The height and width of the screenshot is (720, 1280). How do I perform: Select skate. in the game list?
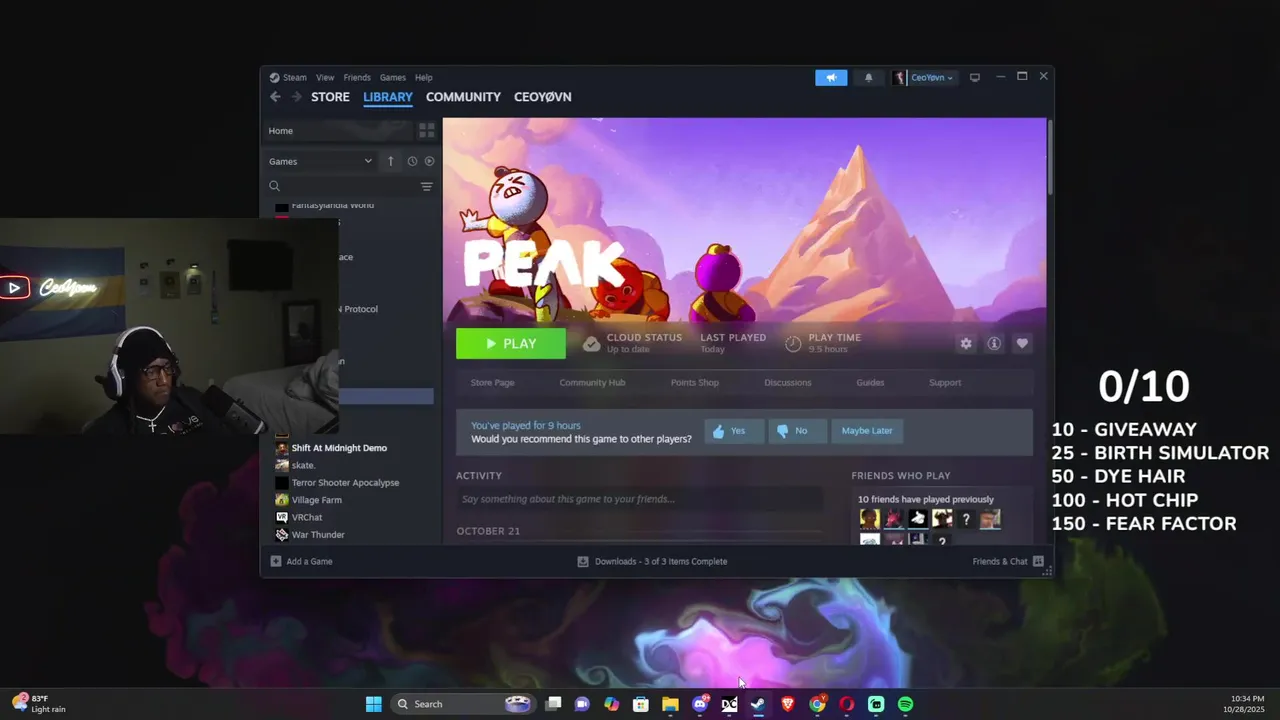(x=303, y=465)
